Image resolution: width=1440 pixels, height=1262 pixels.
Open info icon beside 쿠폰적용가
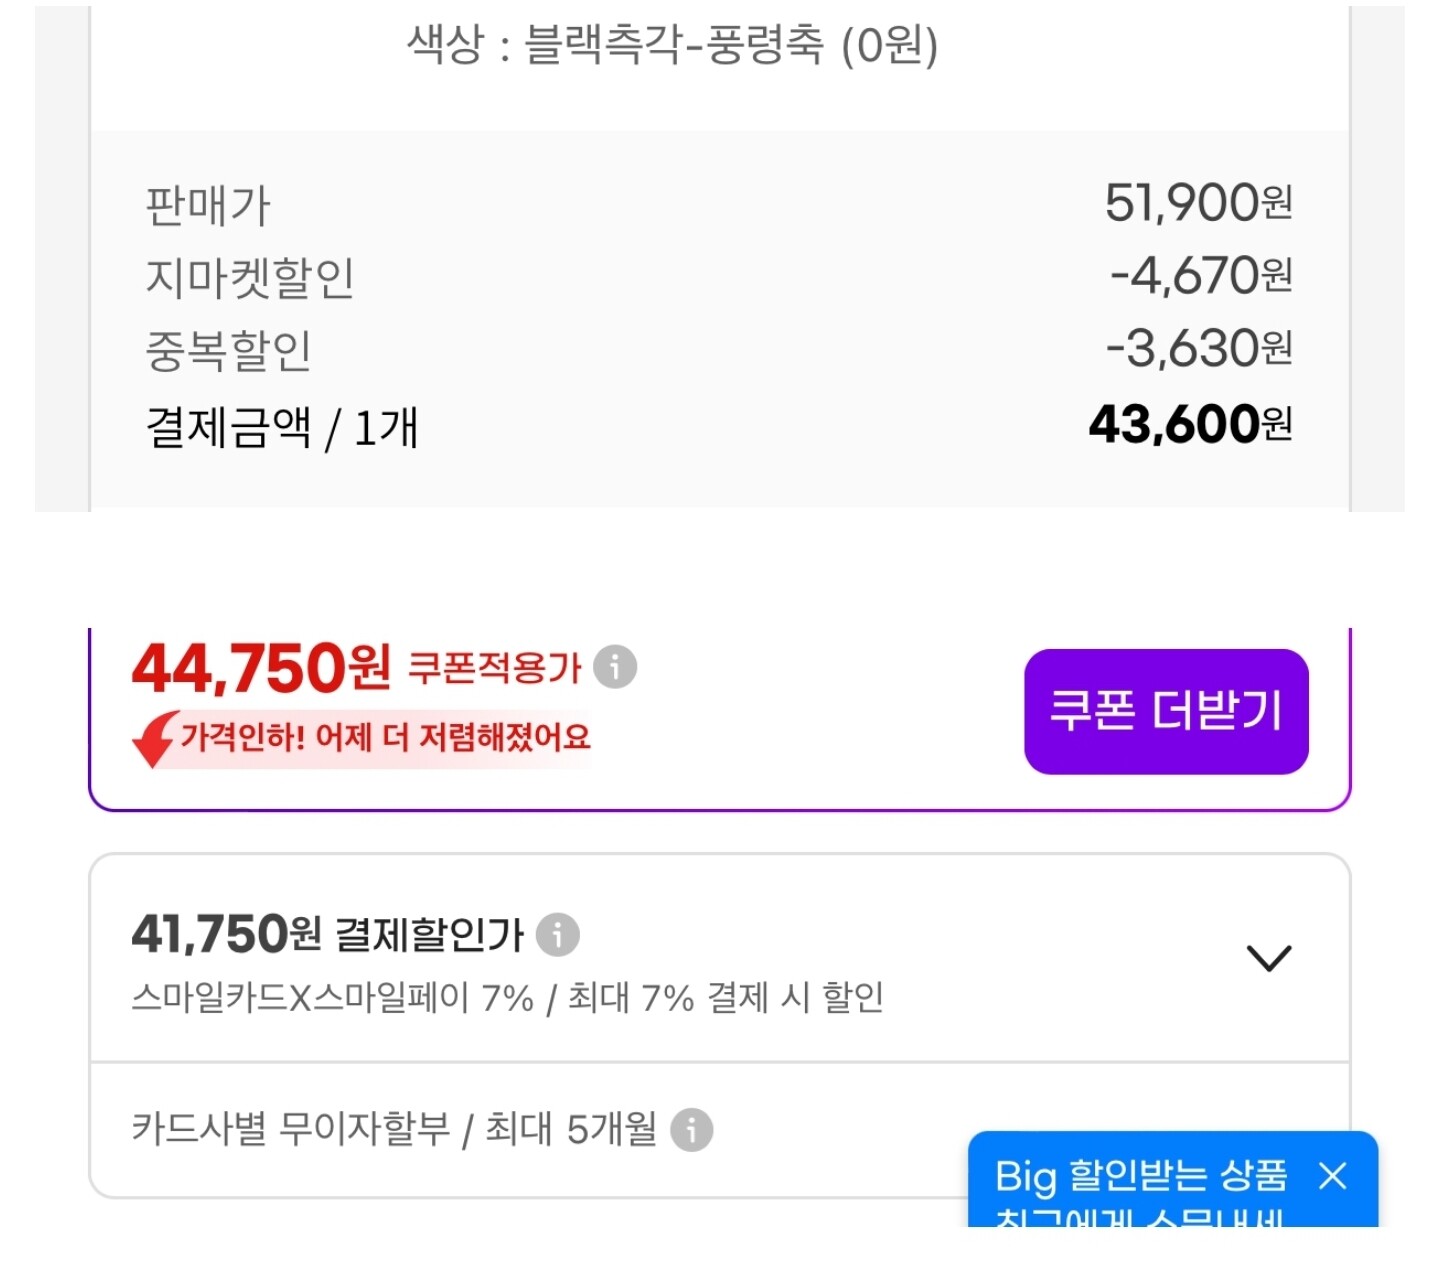[615, 667]
